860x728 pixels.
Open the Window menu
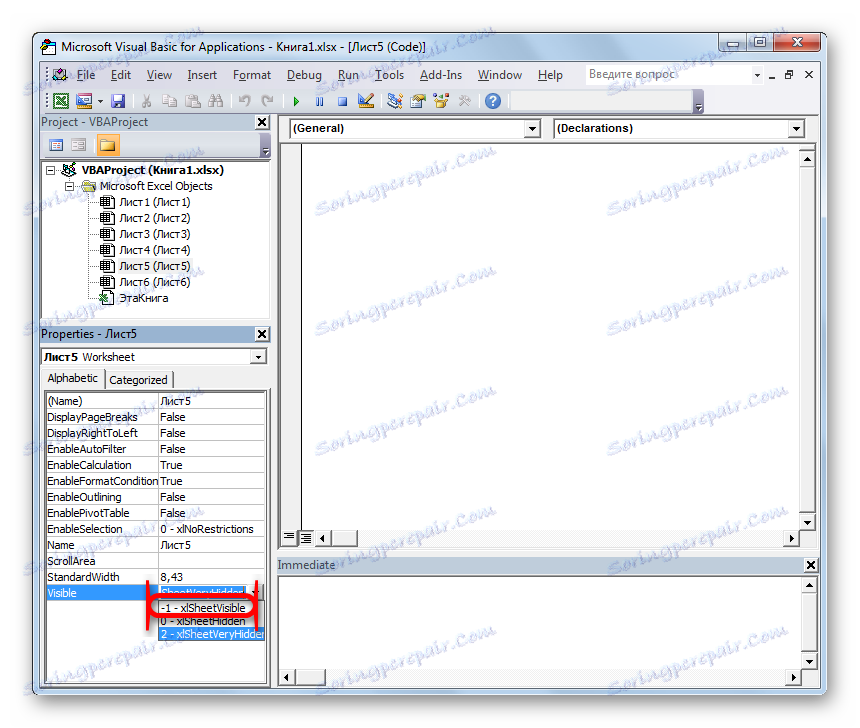pos(500,75)
